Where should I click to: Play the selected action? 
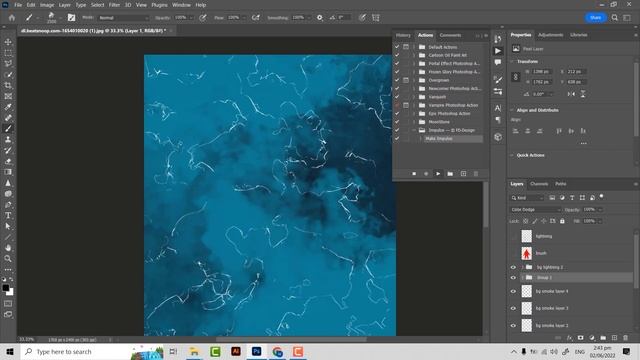pyautogui.click(x=438, y=174)
